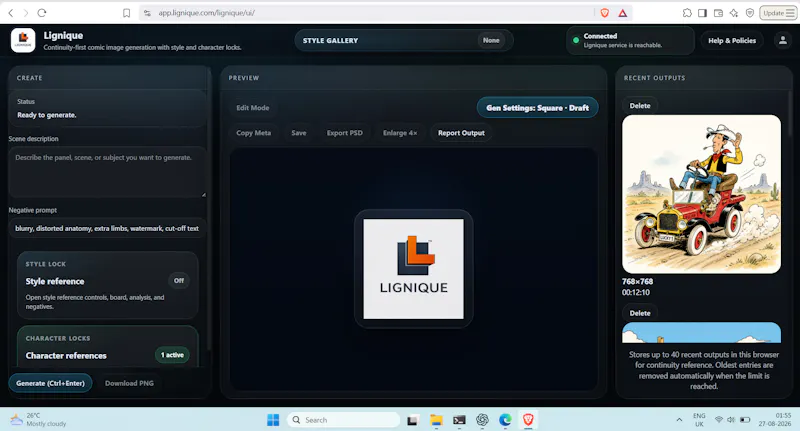
Task: Click the Character references 1 active badge
Action: coord(172,355)
